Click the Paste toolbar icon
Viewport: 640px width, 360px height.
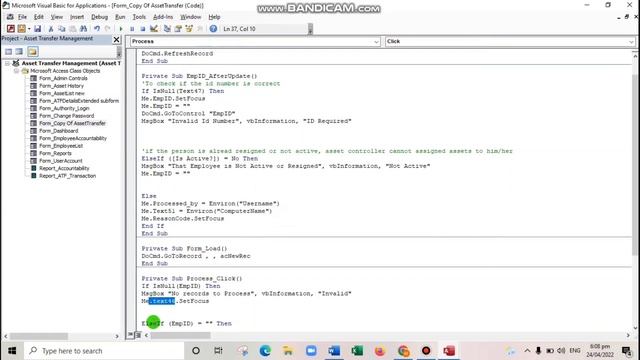click(x=73, y=29)
